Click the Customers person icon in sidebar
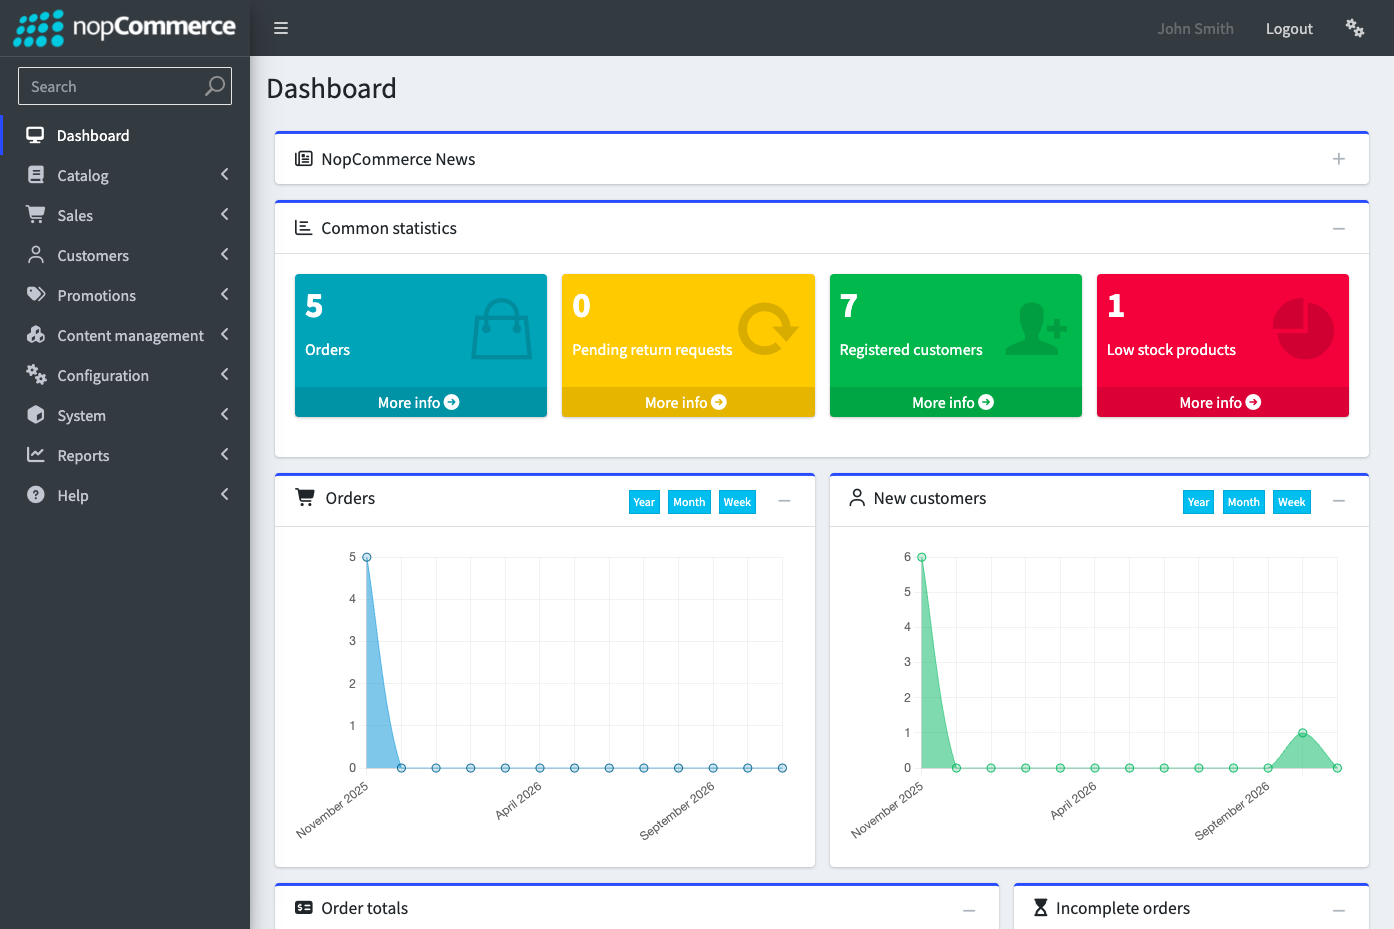The image size is (1394, 929). point(36,254)
